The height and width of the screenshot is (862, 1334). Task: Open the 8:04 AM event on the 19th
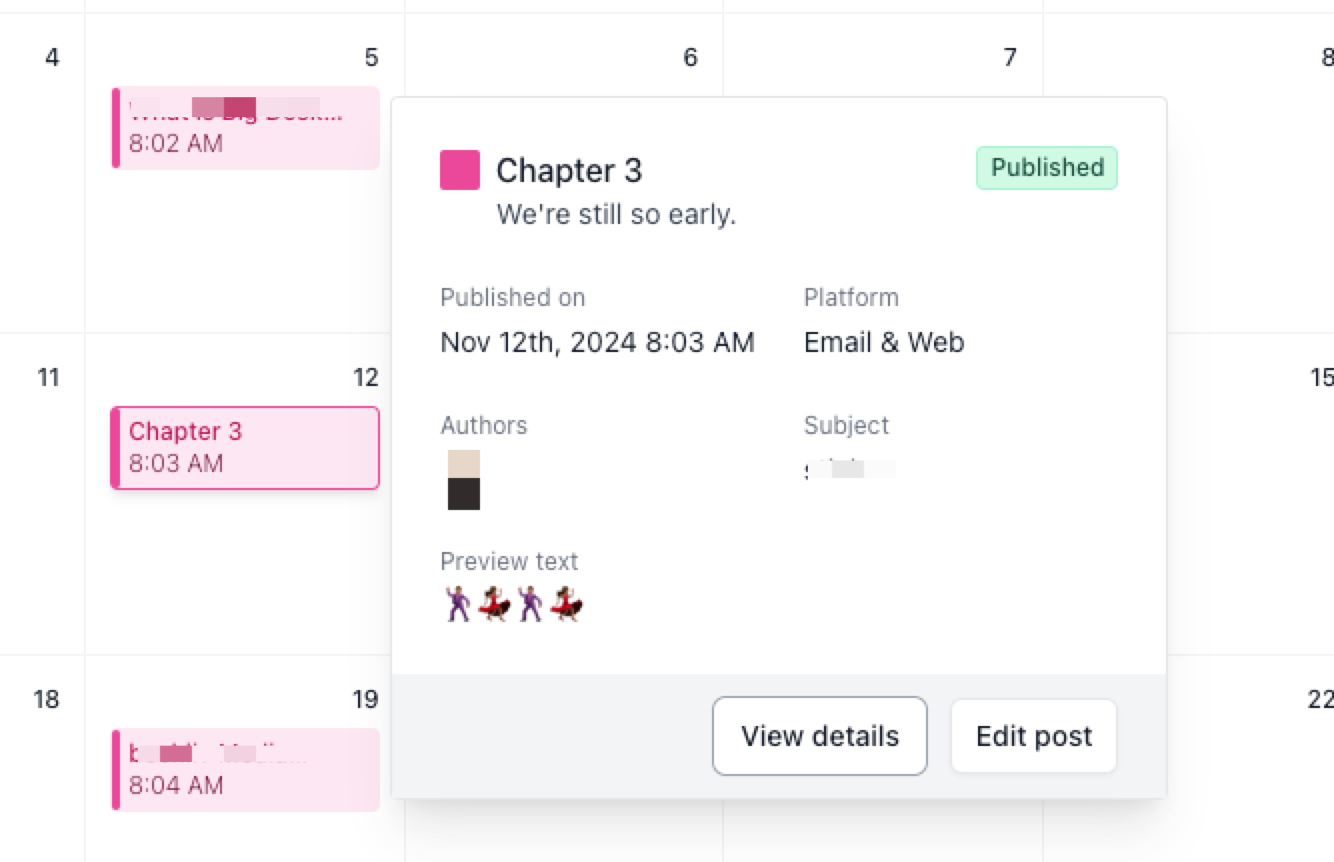[245, 769]
